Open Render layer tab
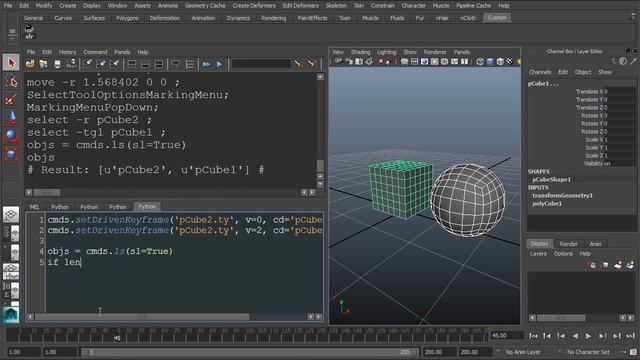The height and width of the screenshot is (360, 640). tap(568, 244)
